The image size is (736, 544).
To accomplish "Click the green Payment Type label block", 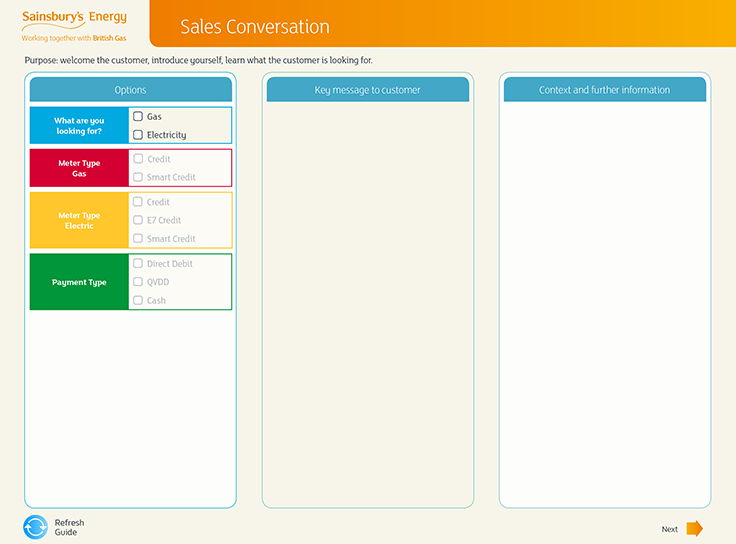I will (79, 282).
